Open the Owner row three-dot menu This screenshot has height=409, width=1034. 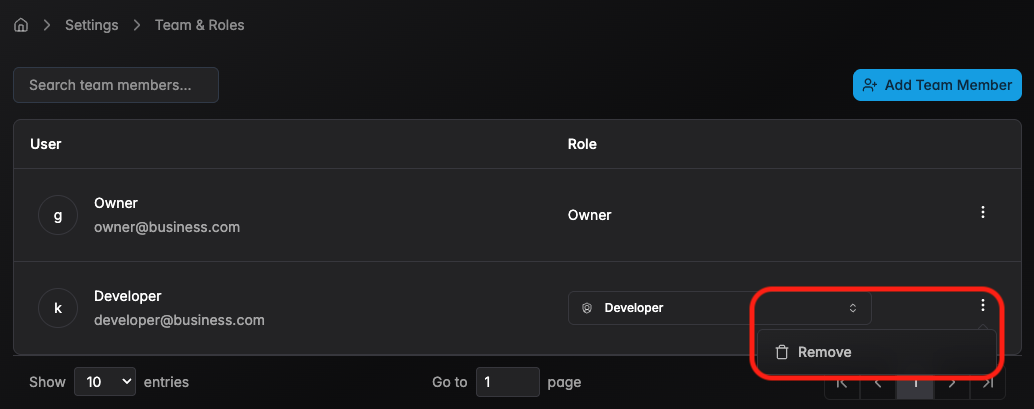(983, 212)
